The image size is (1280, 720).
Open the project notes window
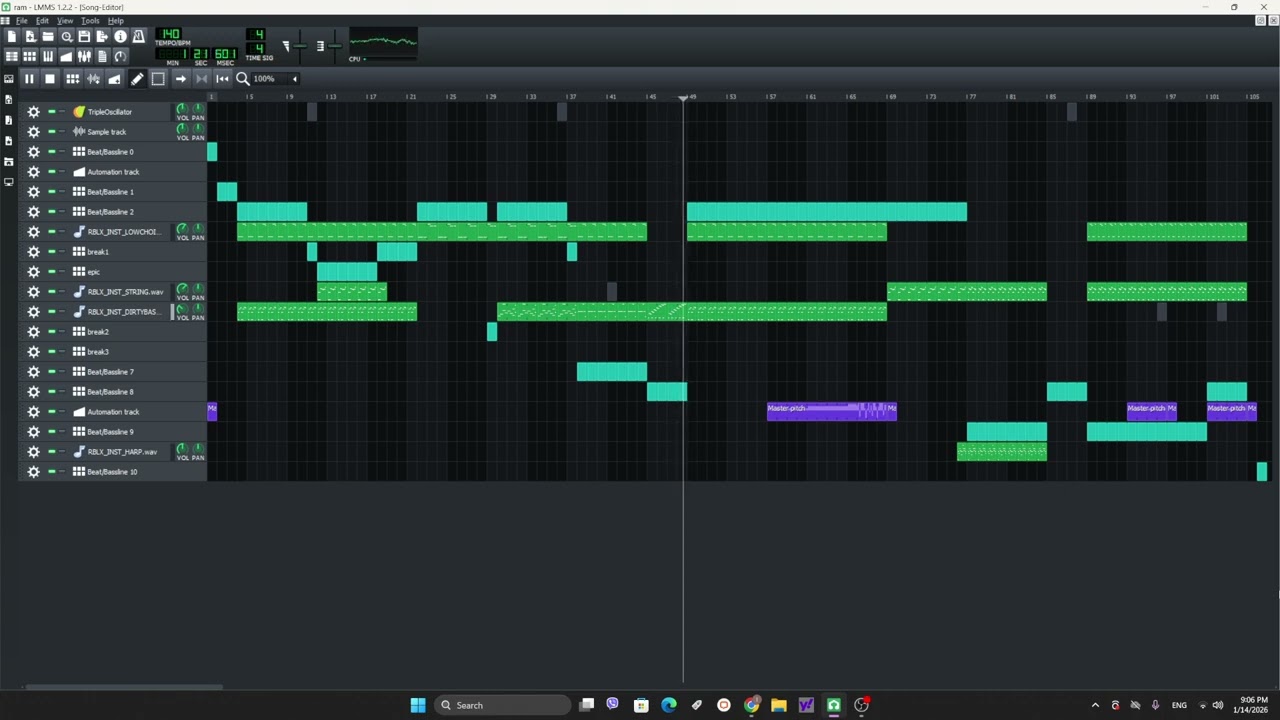coord(102,56)
